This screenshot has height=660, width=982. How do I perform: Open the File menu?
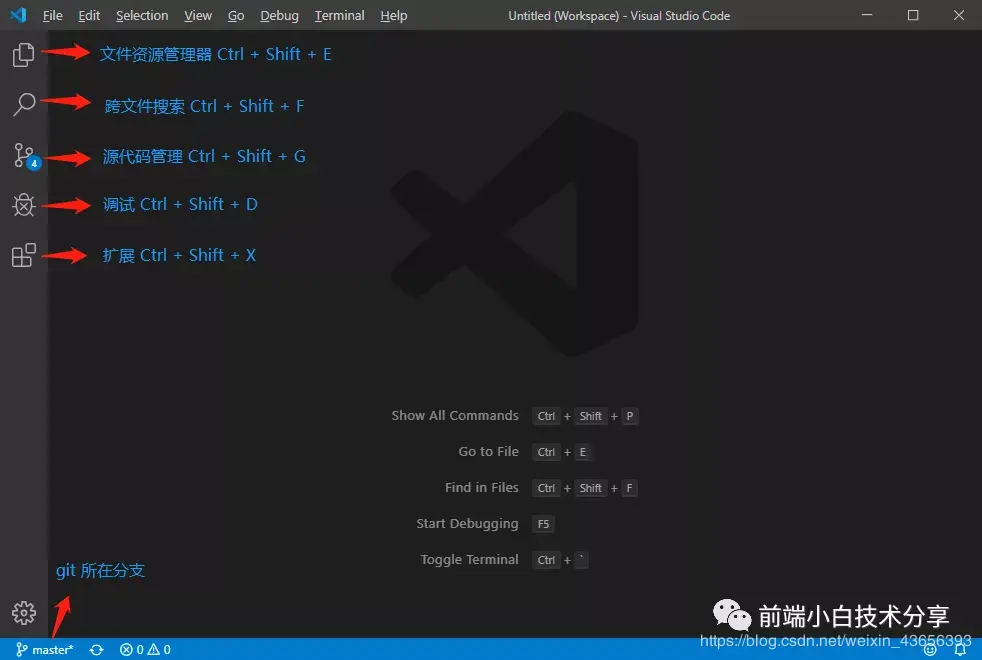(53, 16)
